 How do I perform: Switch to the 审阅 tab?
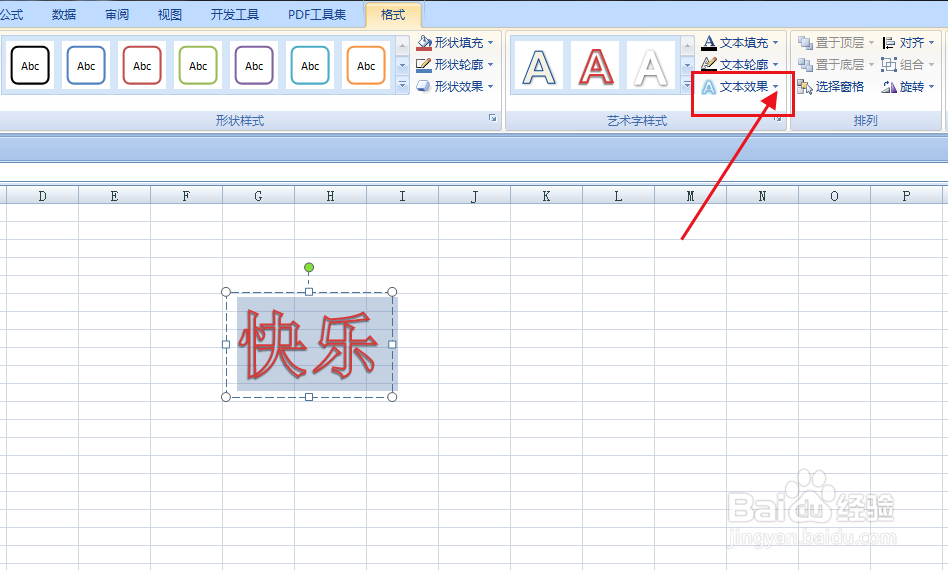[x=117, y=15]
